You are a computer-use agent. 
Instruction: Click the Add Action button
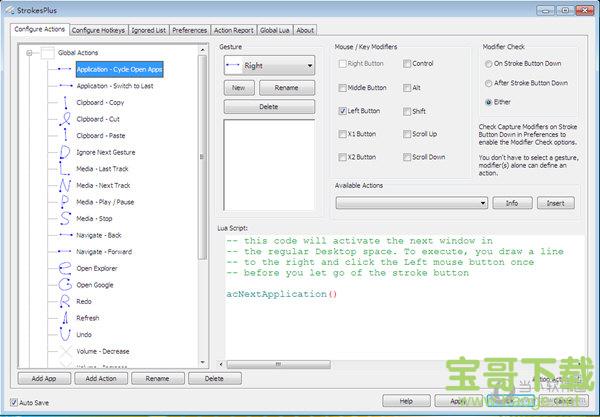click(x=101, y=379)
